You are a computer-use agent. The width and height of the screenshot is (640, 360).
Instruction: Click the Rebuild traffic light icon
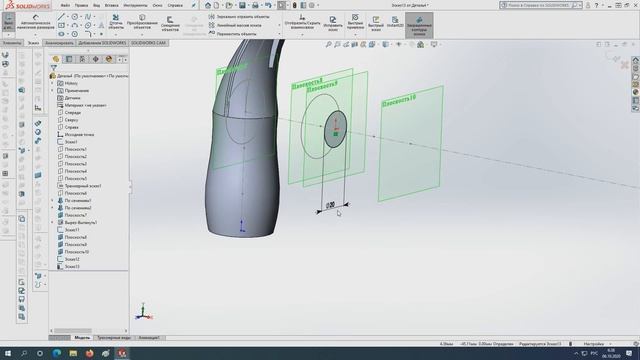point(294,5)
